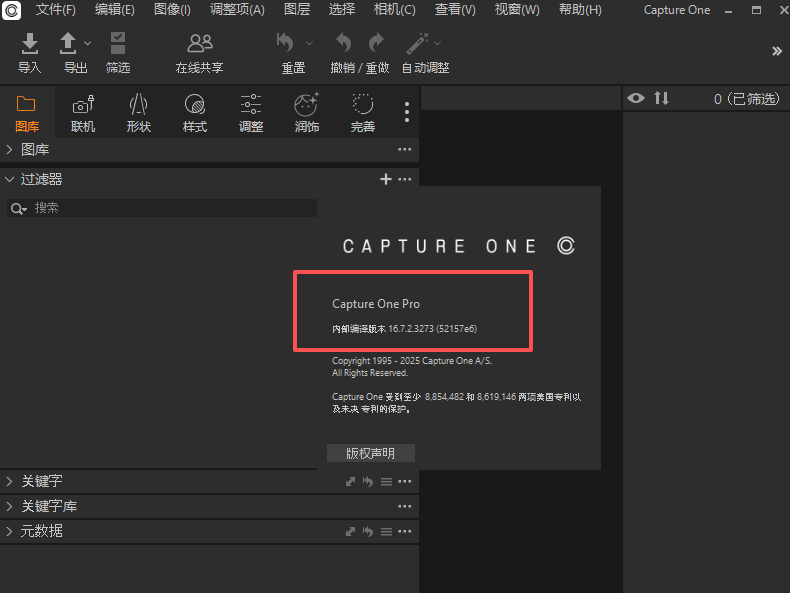This screenshot has width=790, height=593.
Task: Open Online Sharing (在线共享) icon
Action: tap(200, 44)
